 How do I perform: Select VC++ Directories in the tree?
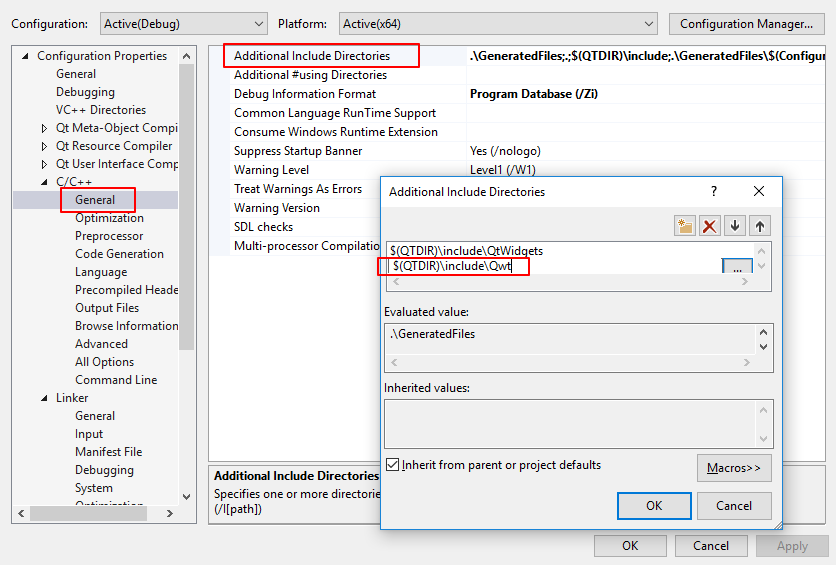pos(101,110)
